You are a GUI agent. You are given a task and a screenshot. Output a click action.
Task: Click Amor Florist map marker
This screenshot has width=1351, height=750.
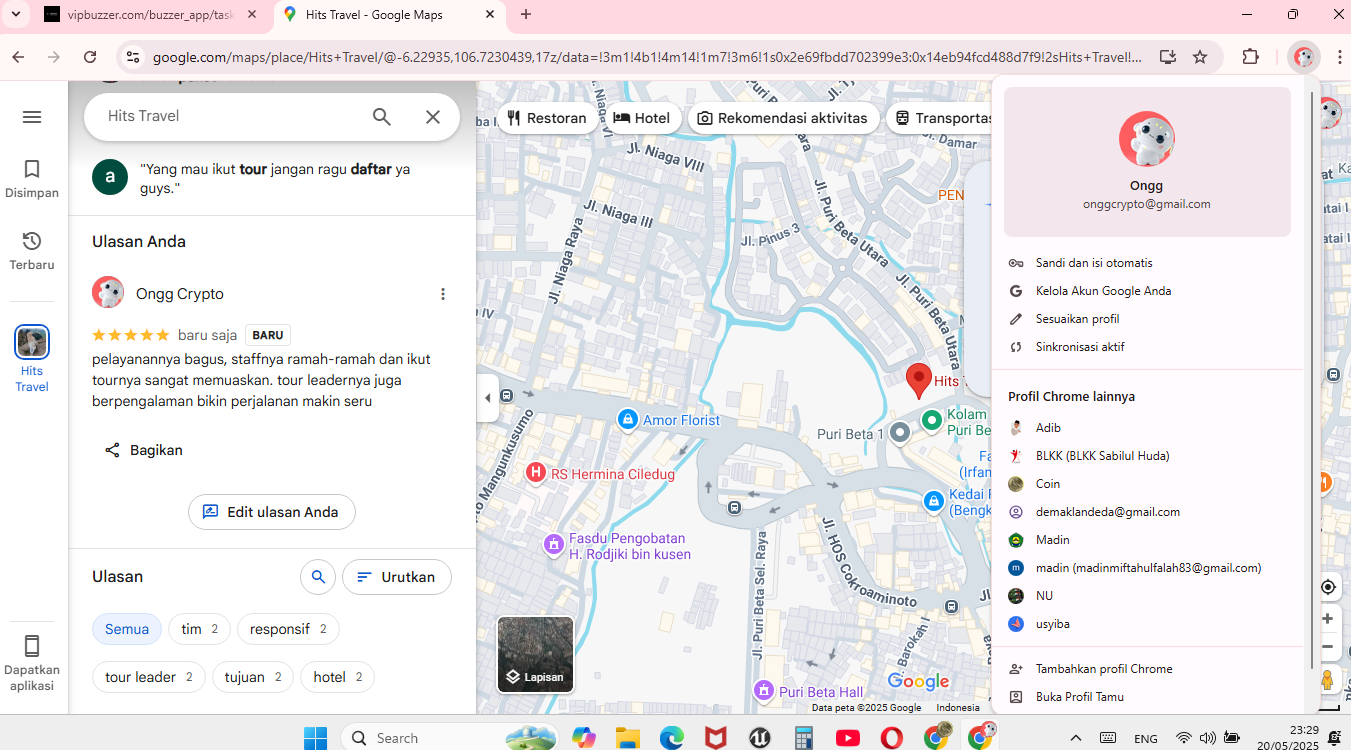627,420
